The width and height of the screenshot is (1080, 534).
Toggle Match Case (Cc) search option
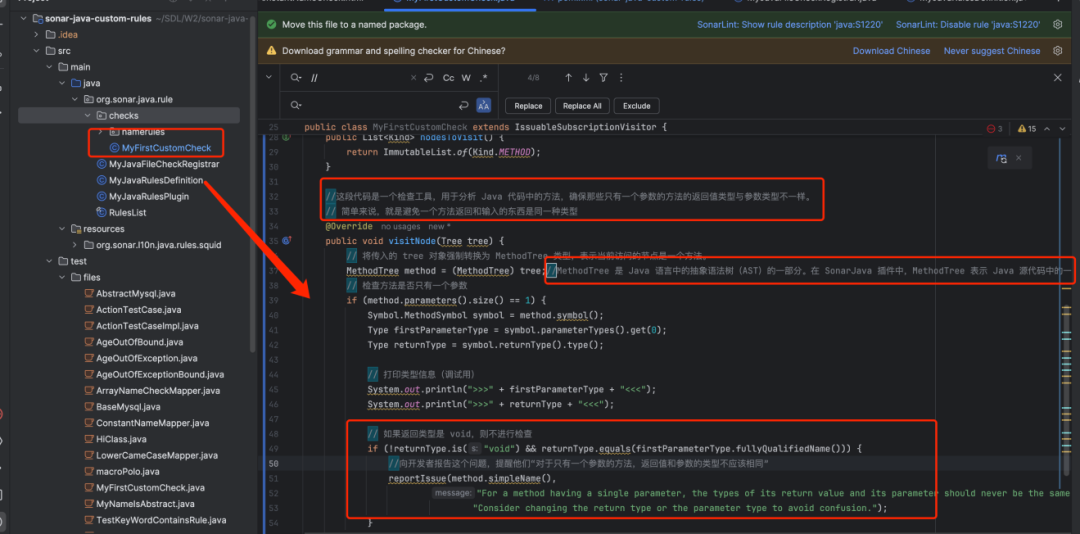[449, 78]
